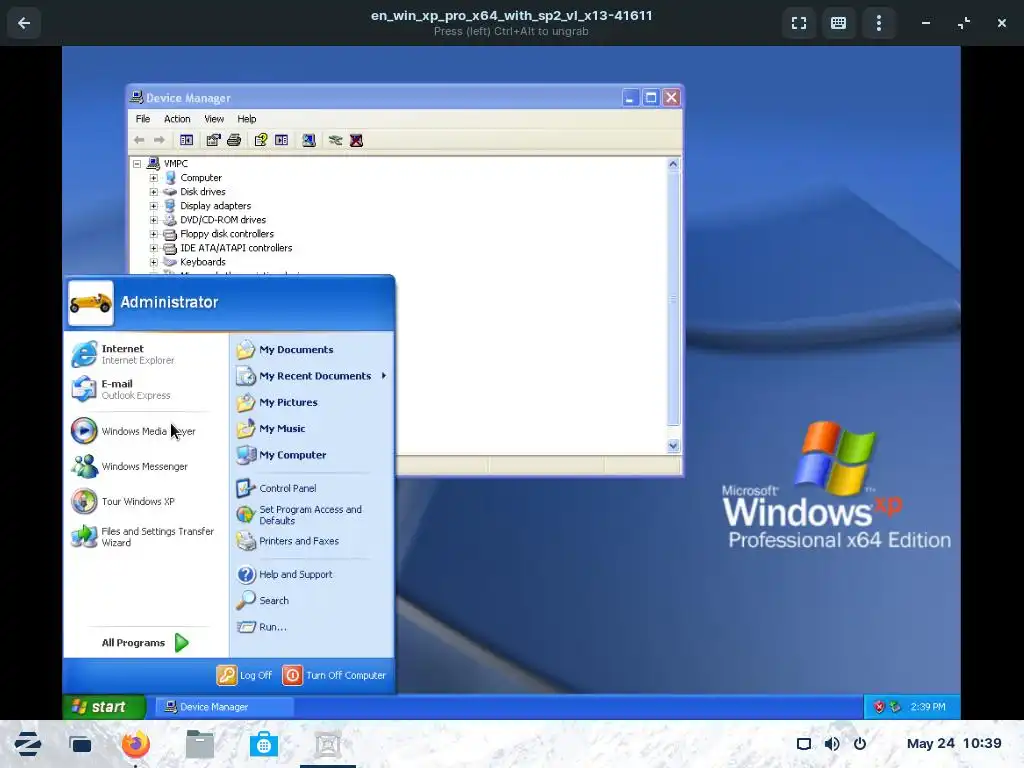1024x768 pixels.
Task: Open the three-dot menu in the viewer header
Action: click(x=878, y=24)
